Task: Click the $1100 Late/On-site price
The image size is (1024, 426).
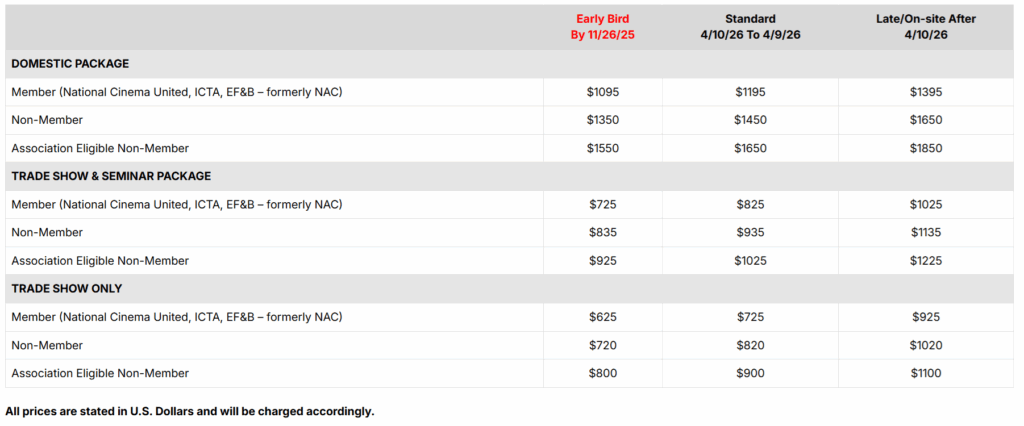Action: click(926, 373)
